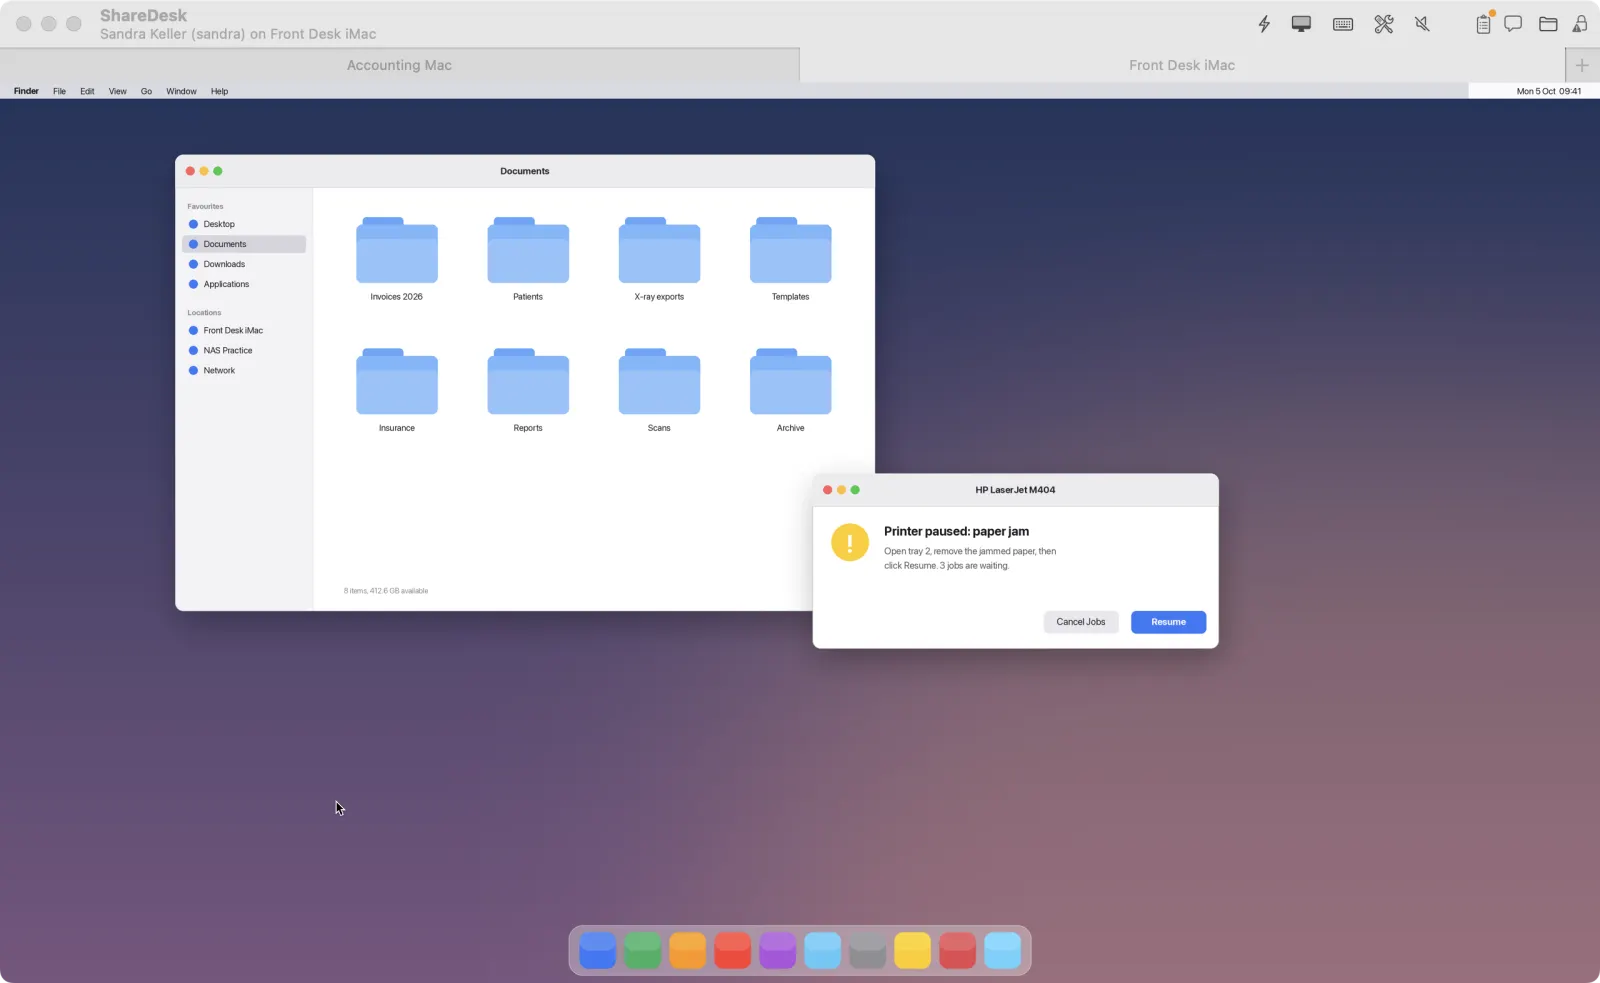
Task: Select Downloads in Finder sidebar
Action: click(x=244, y=264)
